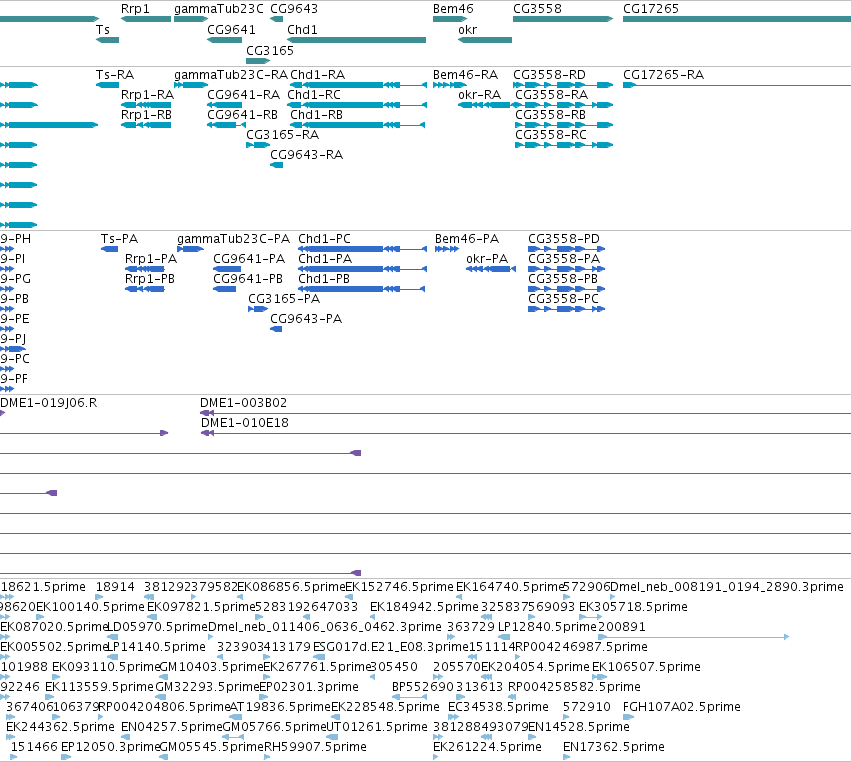Select the Ts gene label
Image resolution: width=851 pixels, height=762 pixels.
pyautogui.click(x=103, y=30)
